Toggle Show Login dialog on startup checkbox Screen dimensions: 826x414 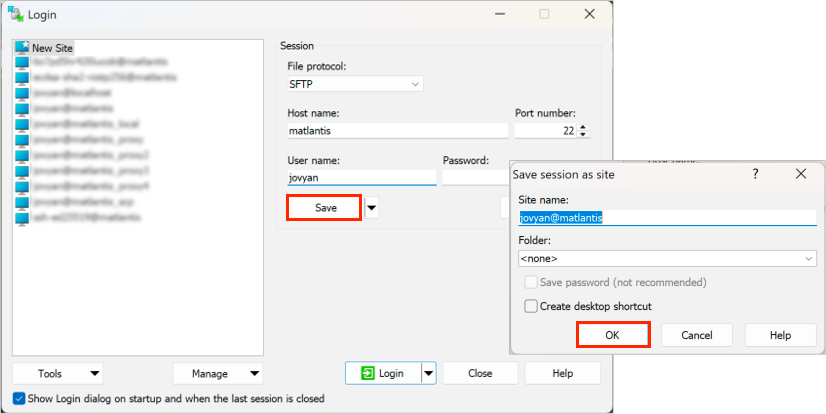click(19, 398)
